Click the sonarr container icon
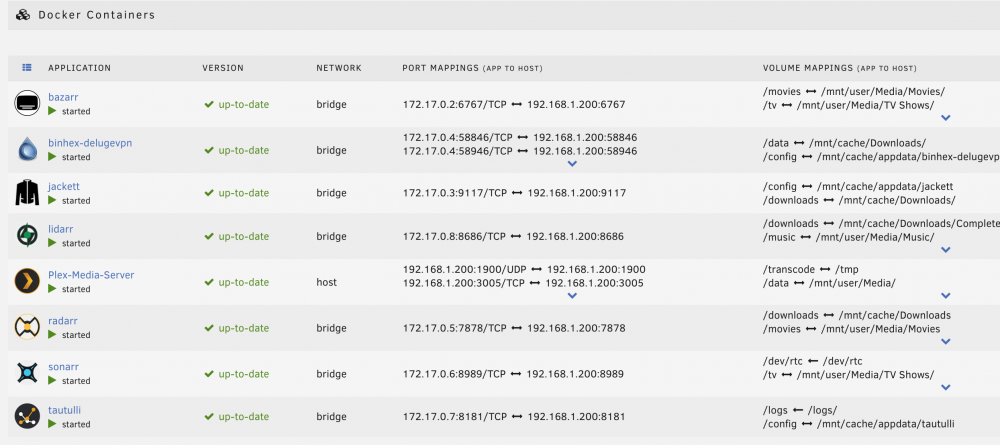 pos(27,373)
